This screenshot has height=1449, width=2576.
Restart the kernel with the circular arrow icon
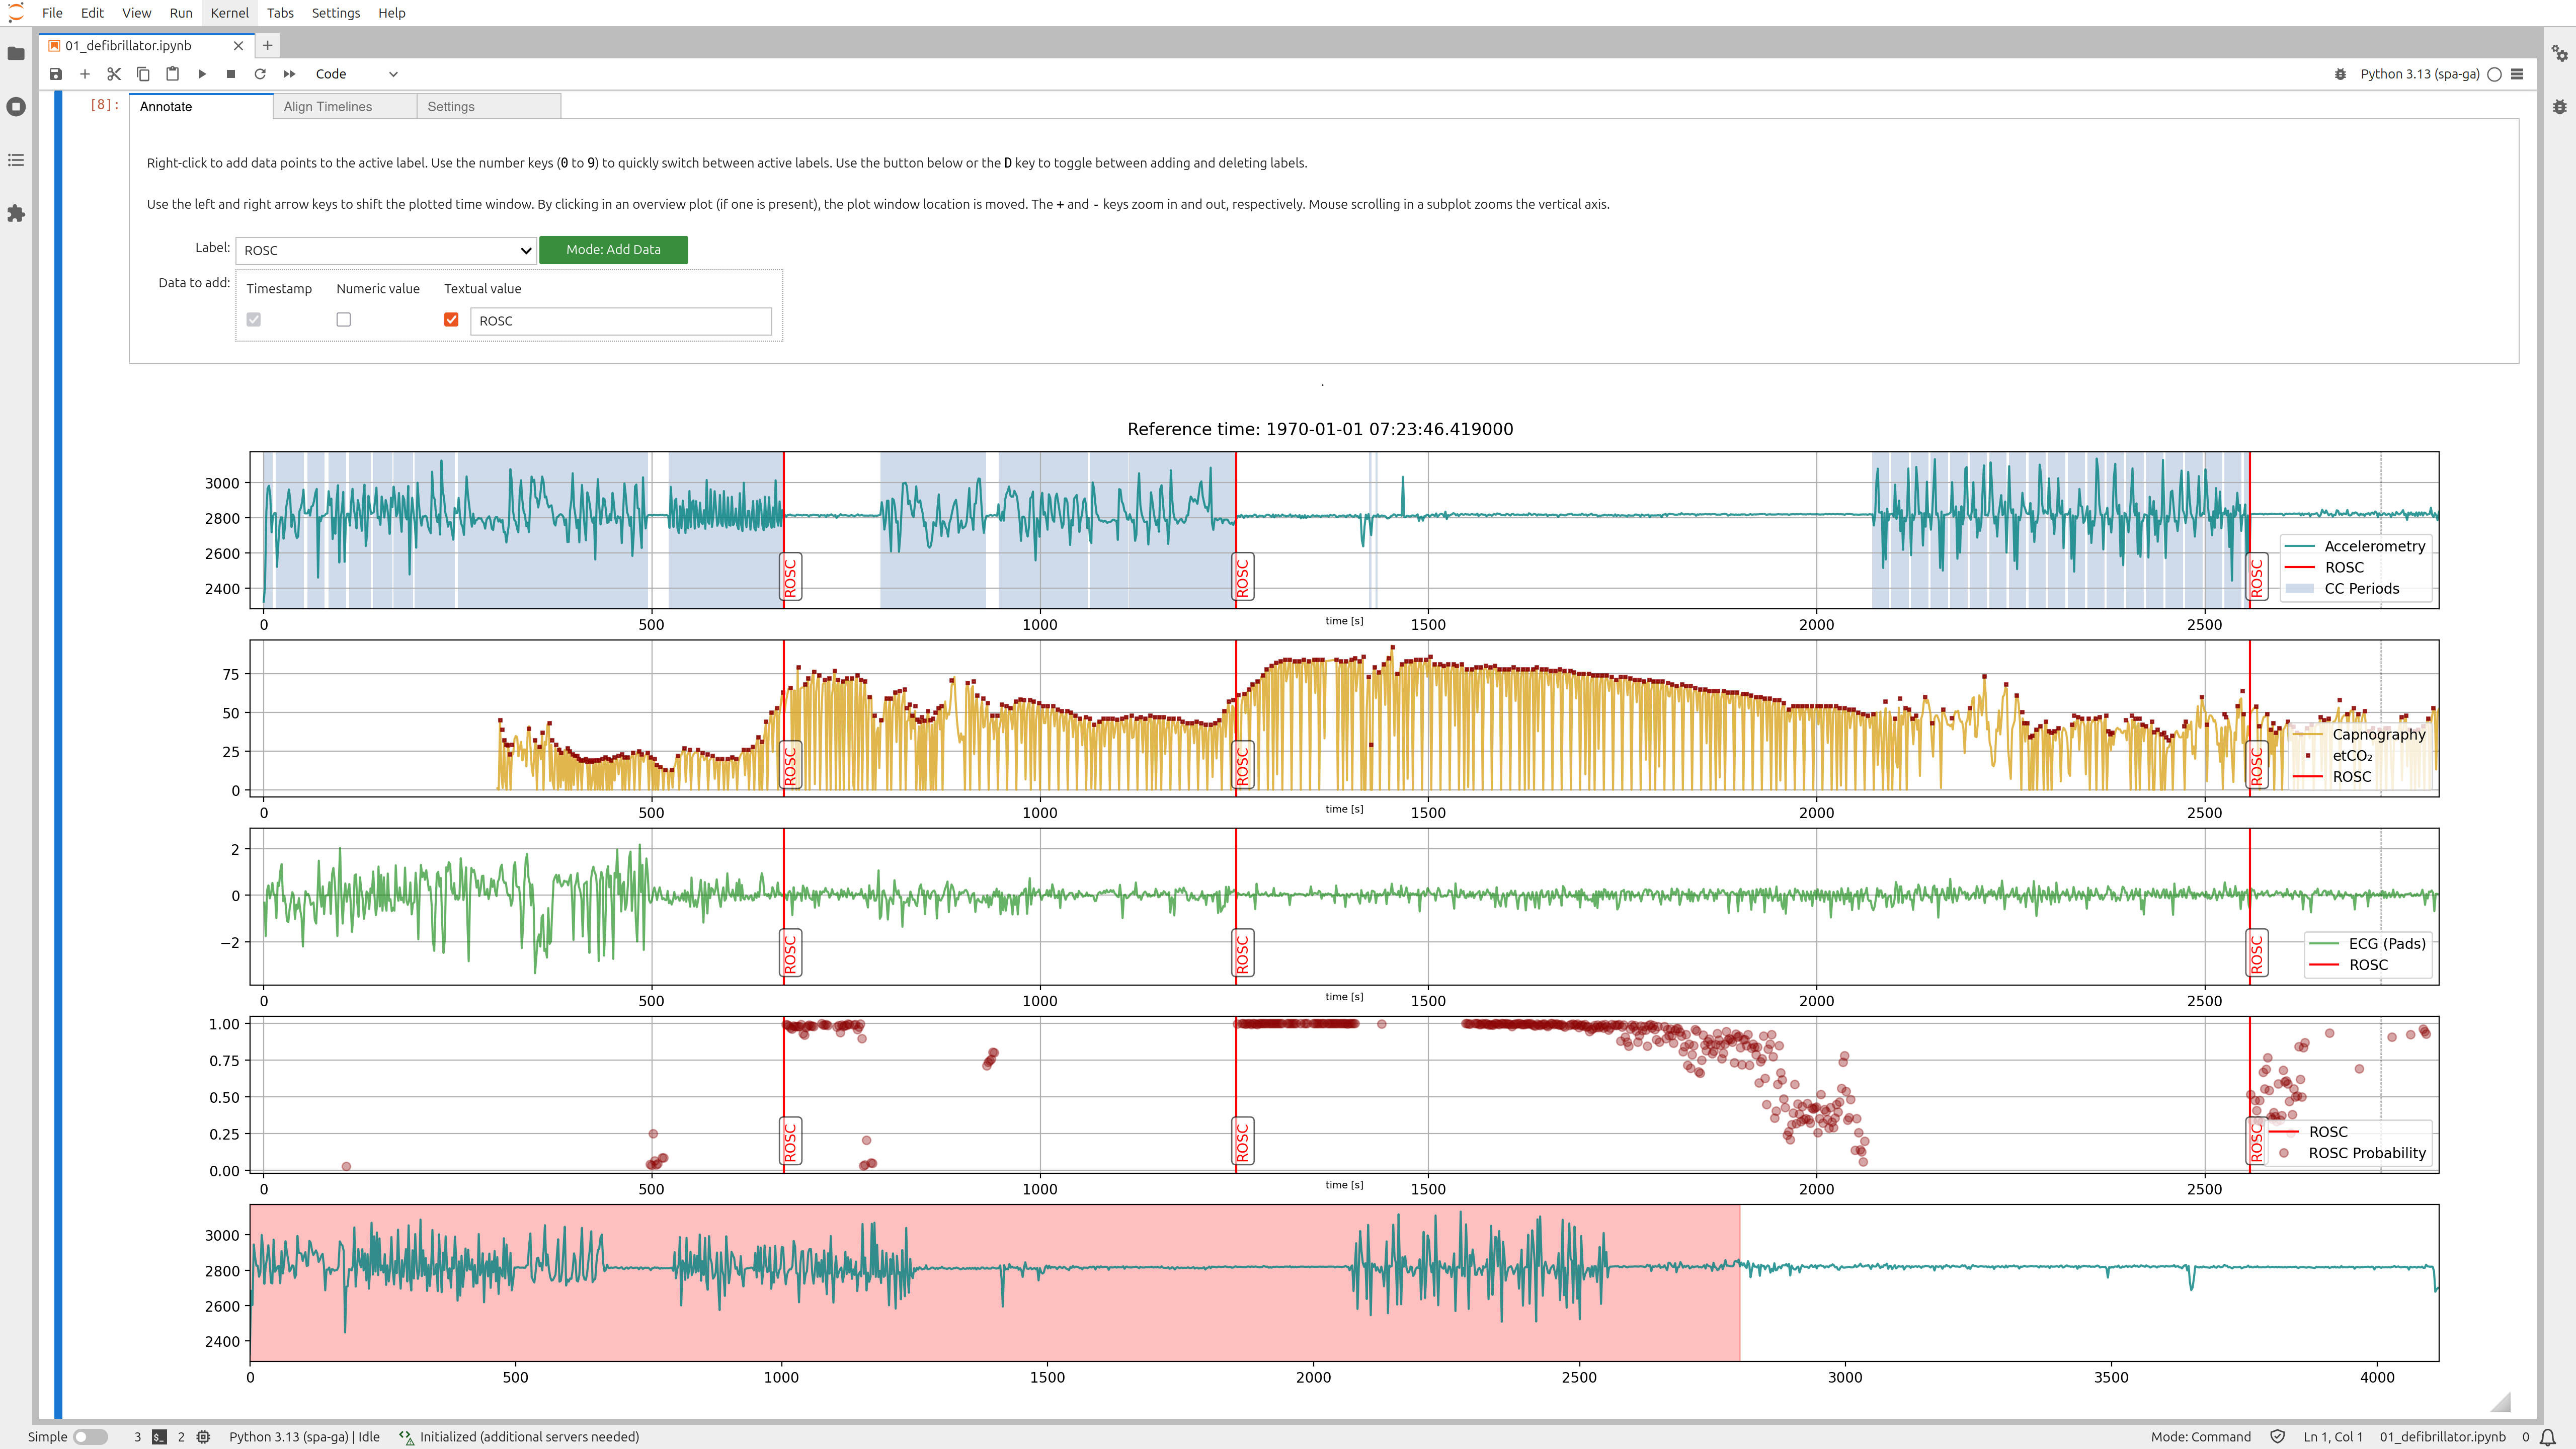click(260, 74)
